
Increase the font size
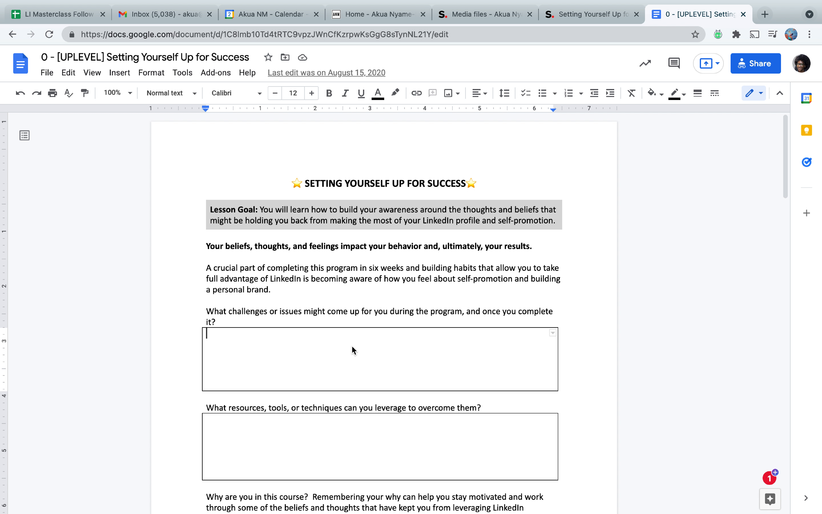[x=311, y=93]
